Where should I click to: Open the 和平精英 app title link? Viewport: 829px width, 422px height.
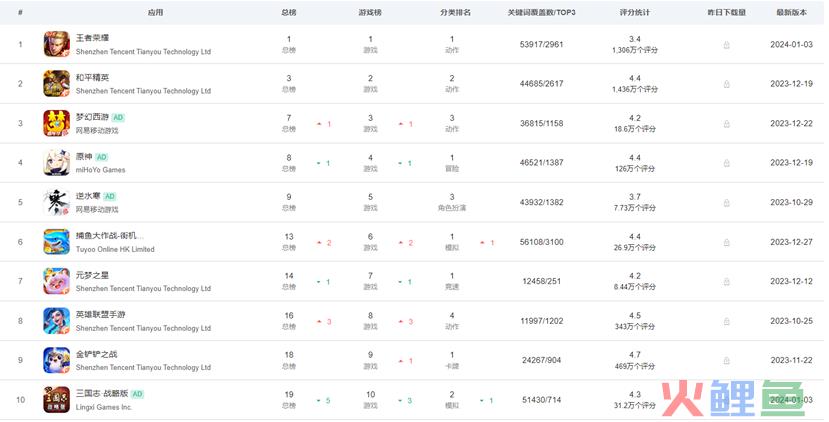[x=93, y=78]
